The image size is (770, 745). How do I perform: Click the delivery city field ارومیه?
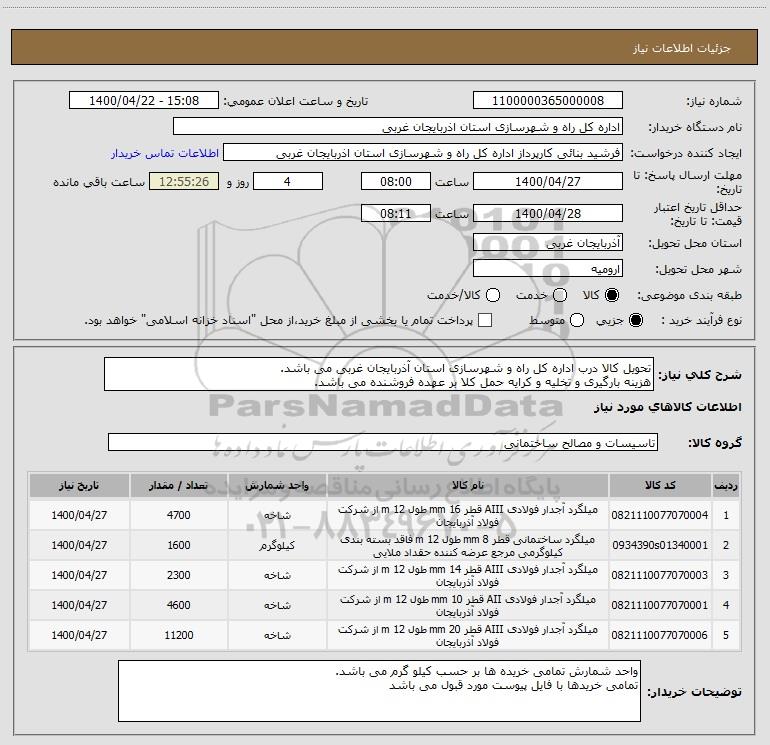[x=548, y=269]
